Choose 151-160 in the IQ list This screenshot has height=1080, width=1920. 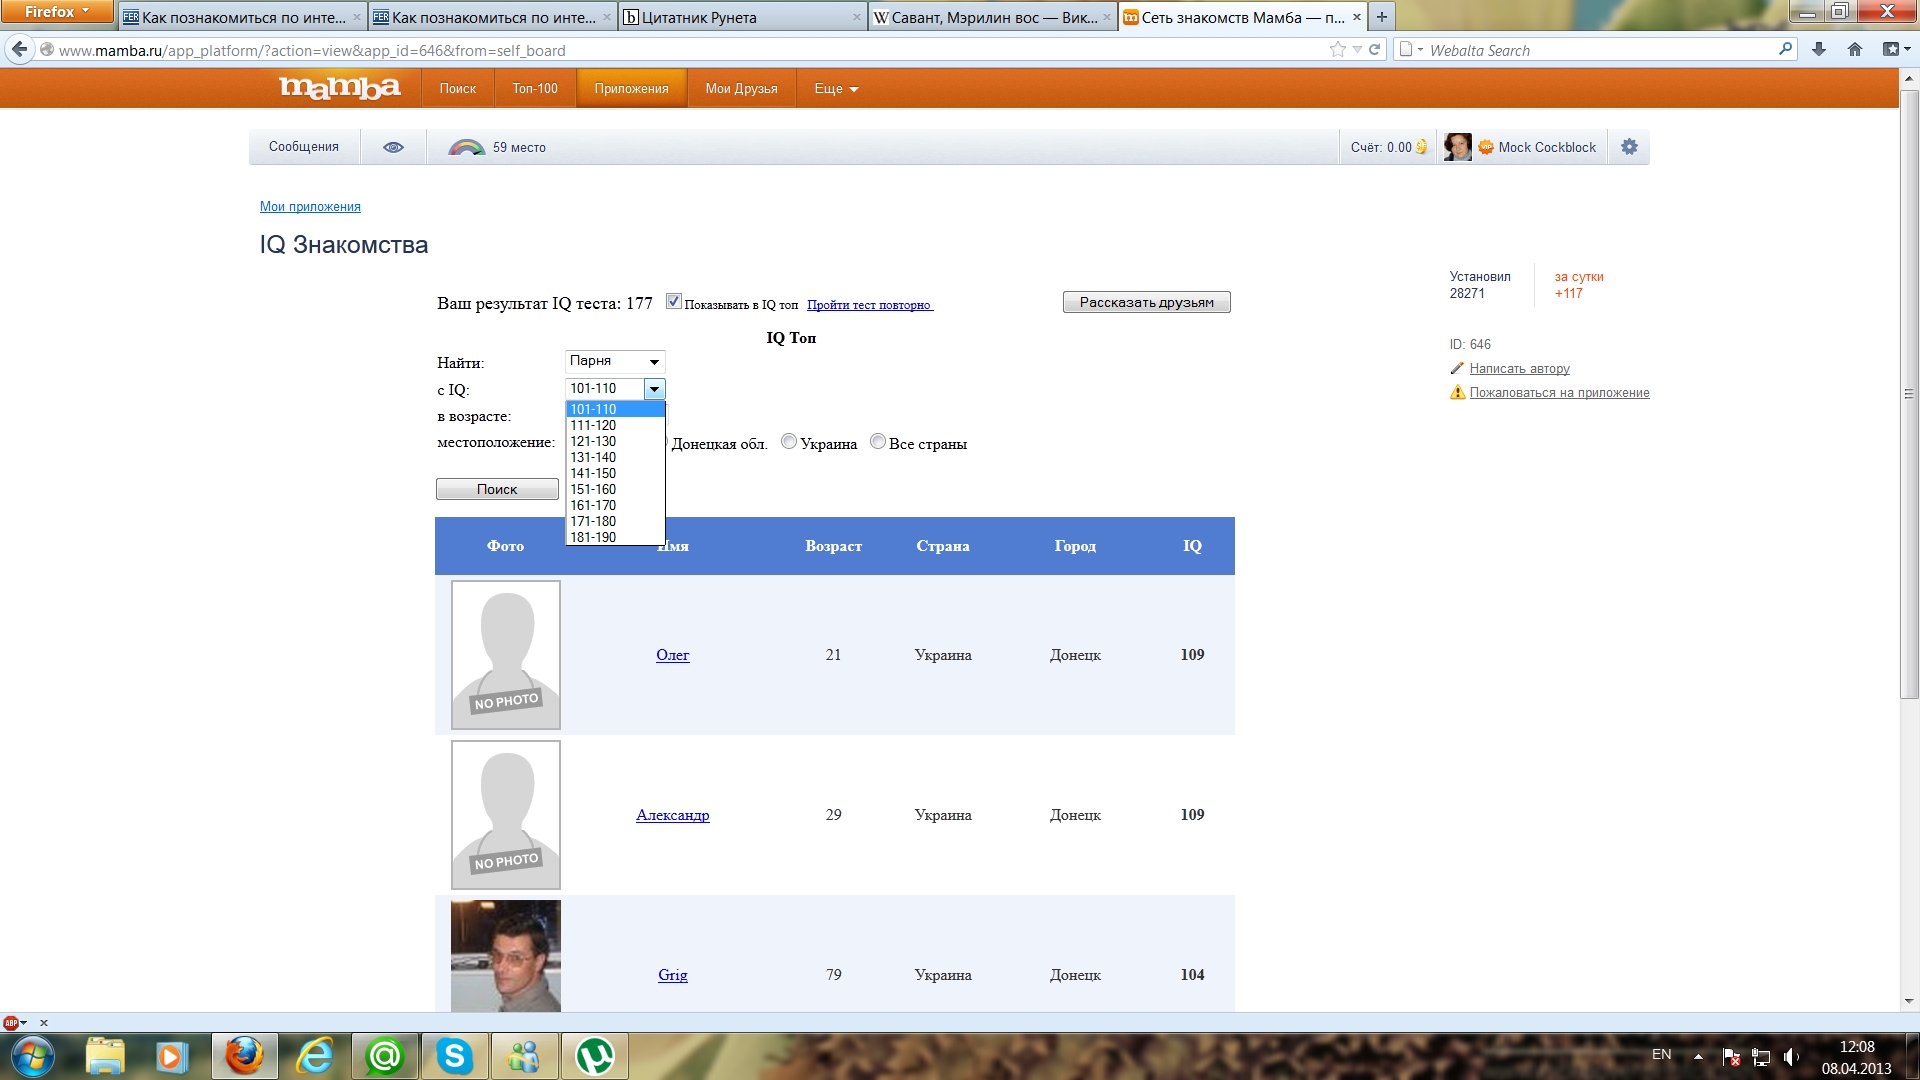click(x=615, y=489)
